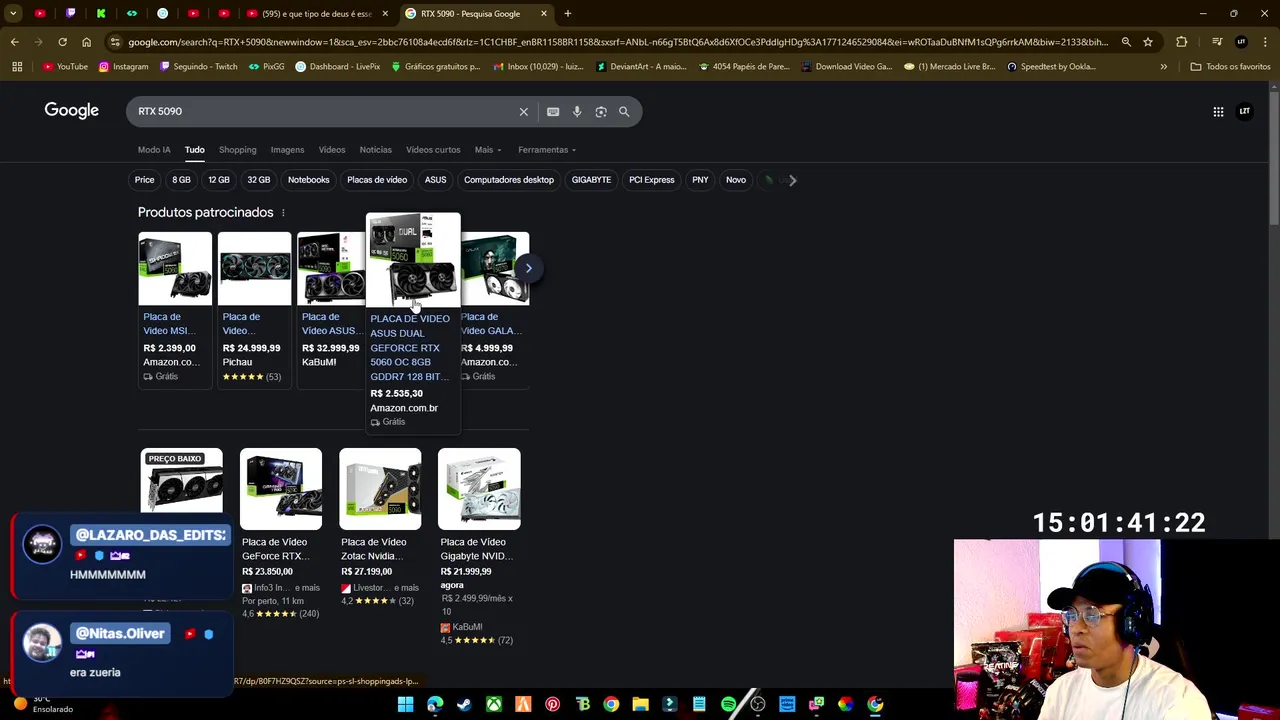Open the Ferramentas tools dropdown
Image resolution: width=1280 pixels, height=720 pixels.
click(x=547, y=150)
